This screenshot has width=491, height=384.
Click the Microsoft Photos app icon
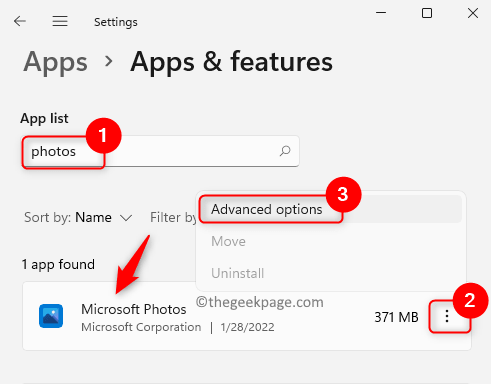click(51, 316)
